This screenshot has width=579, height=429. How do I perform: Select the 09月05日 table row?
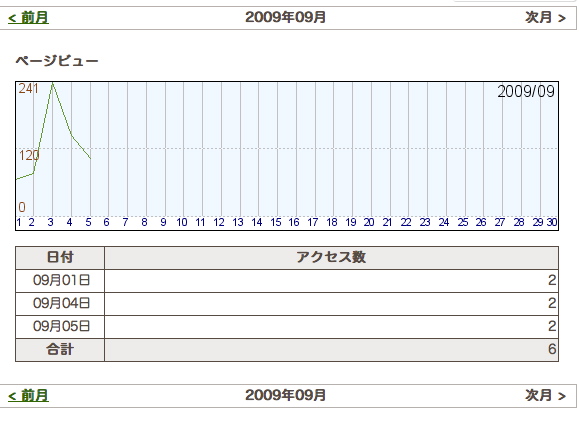287,326
